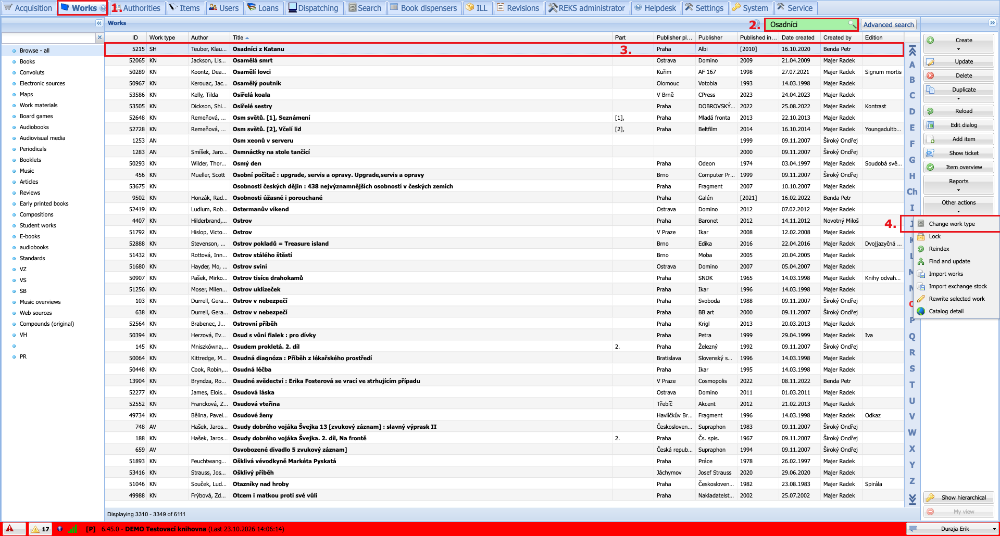Click the search magnifier icon
The height and width of the screenshot is (536, 1000).
click(851, 25)
